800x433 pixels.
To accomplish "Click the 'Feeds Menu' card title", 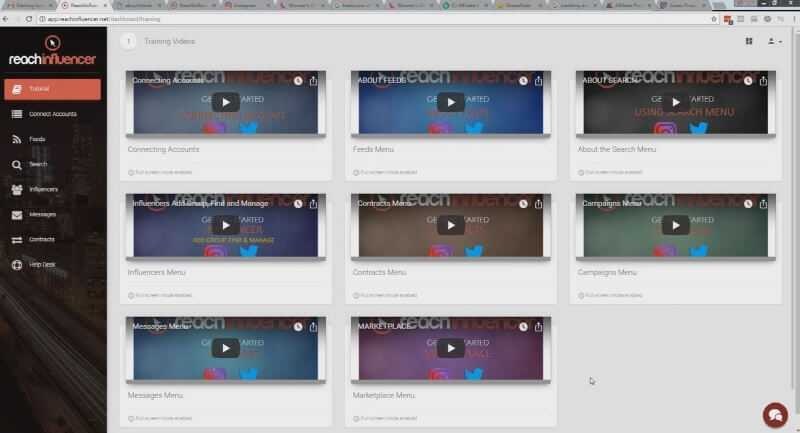I will pos(373,149).
